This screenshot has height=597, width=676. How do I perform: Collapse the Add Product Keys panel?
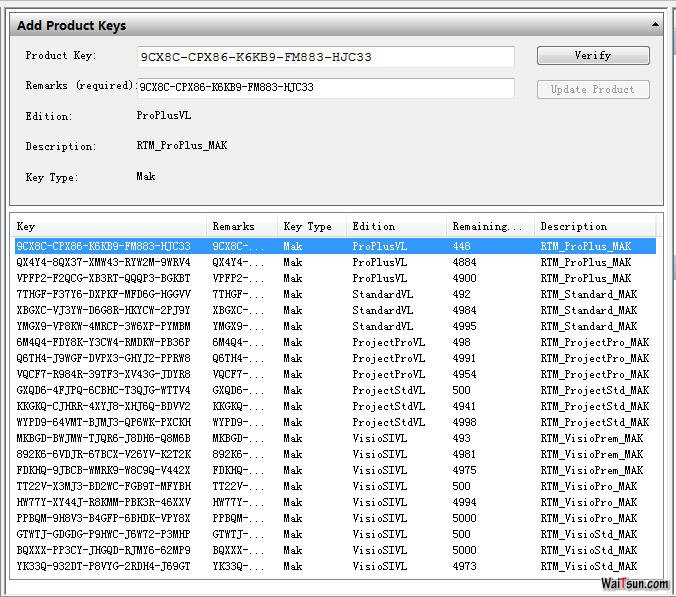click(x=656, y=24)
